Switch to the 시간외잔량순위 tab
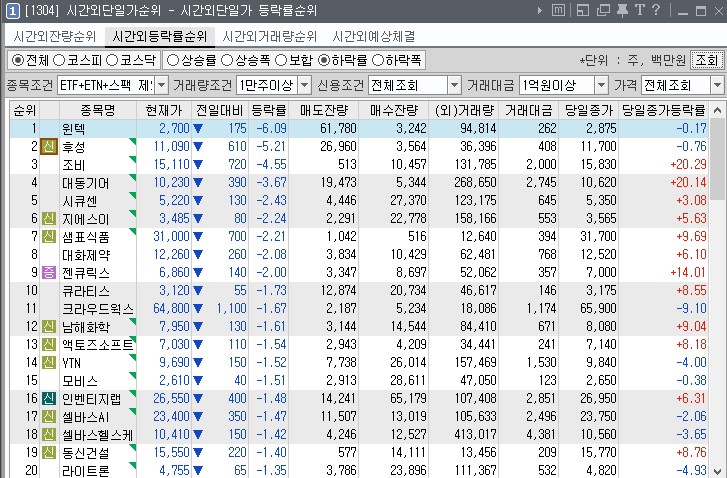727x478 pixels. (x=55, y=36)
